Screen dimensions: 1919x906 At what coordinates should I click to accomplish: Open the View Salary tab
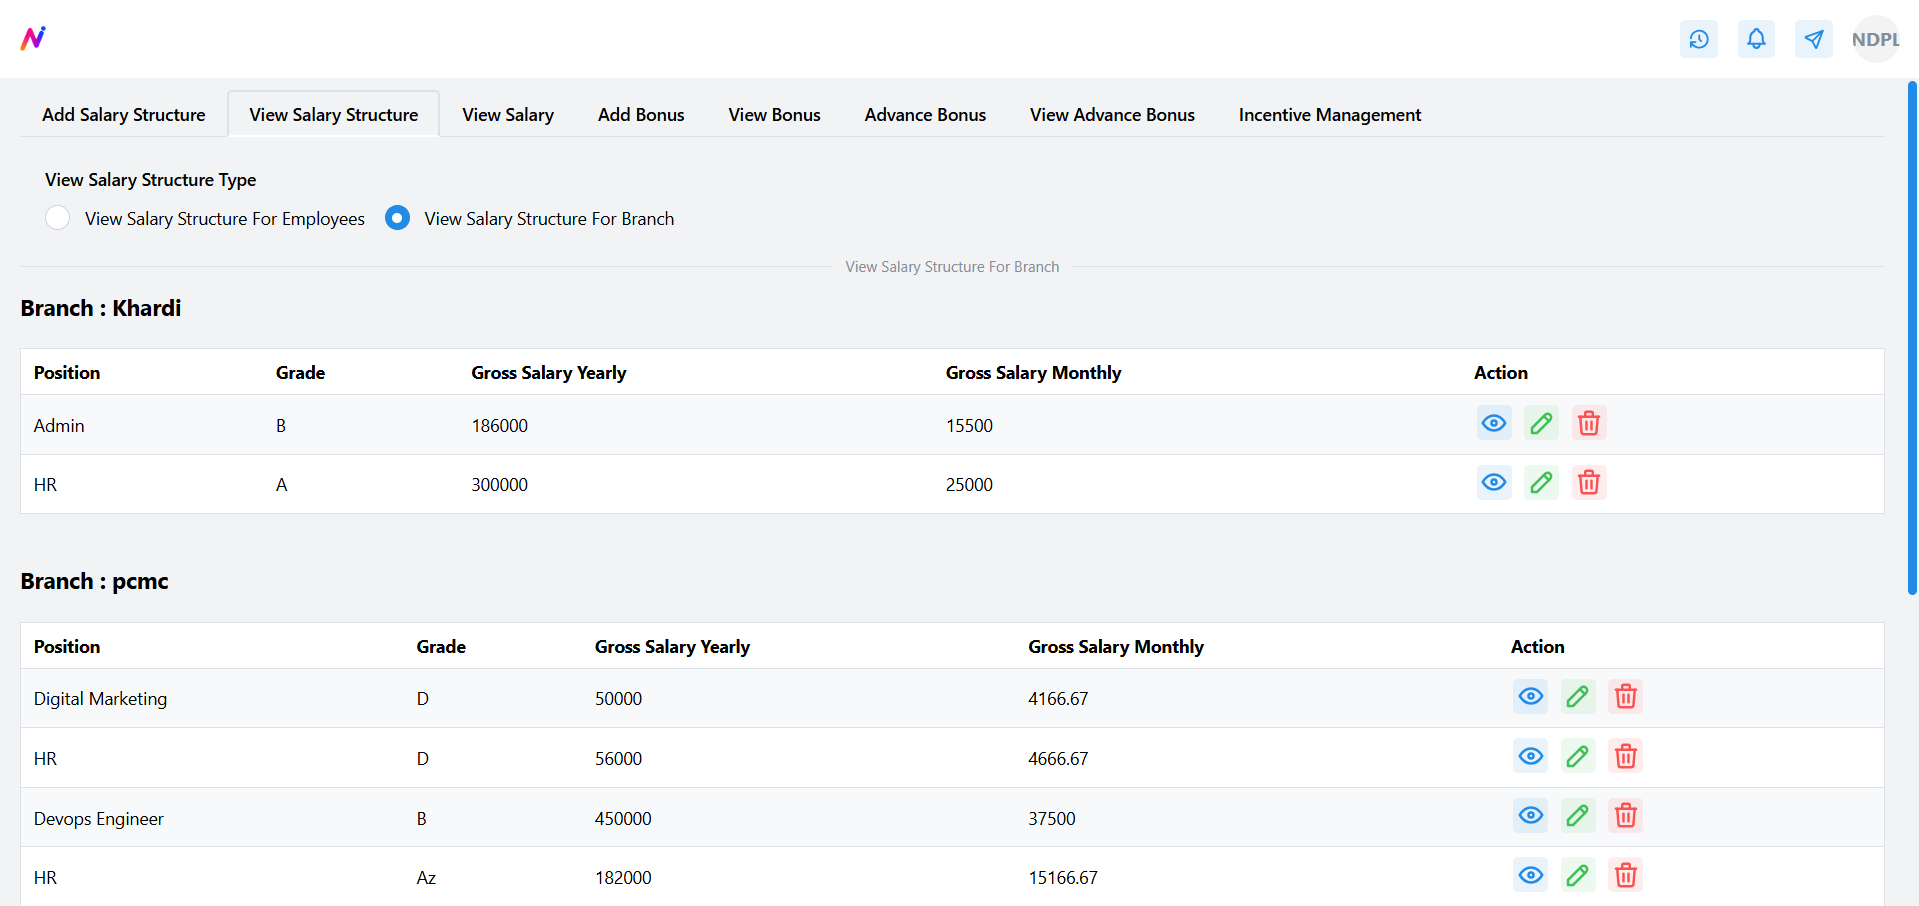tap(508, 114)
